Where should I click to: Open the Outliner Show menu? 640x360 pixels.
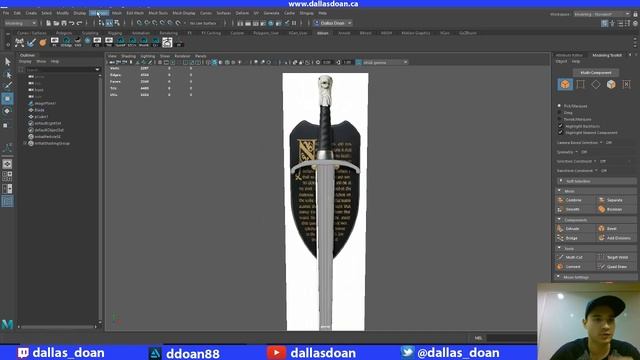[x=41, y=61]
